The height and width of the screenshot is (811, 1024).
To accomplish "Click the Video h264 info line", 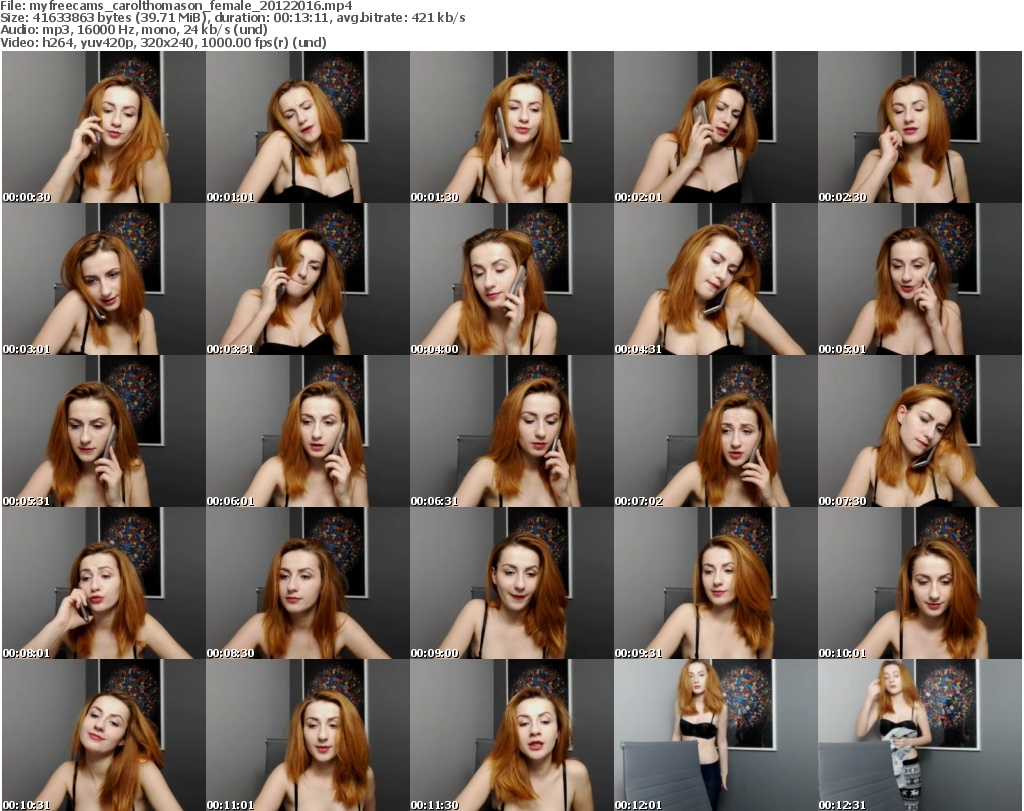I will (x=165, y=42).
